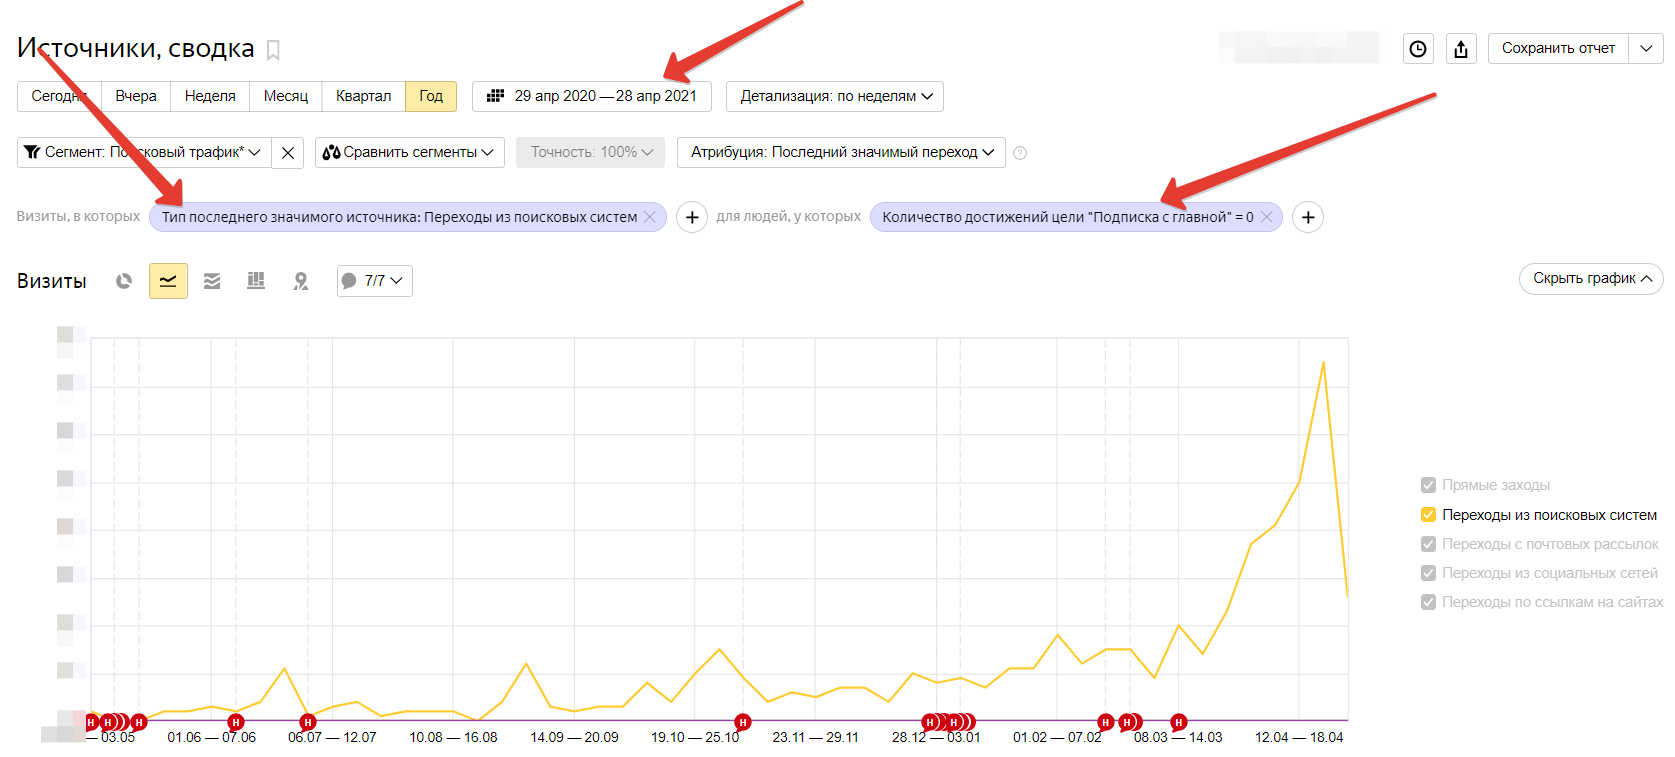Screen dimensions: 1675x757
Task: Open the map chart view
Action: point(300,281)
